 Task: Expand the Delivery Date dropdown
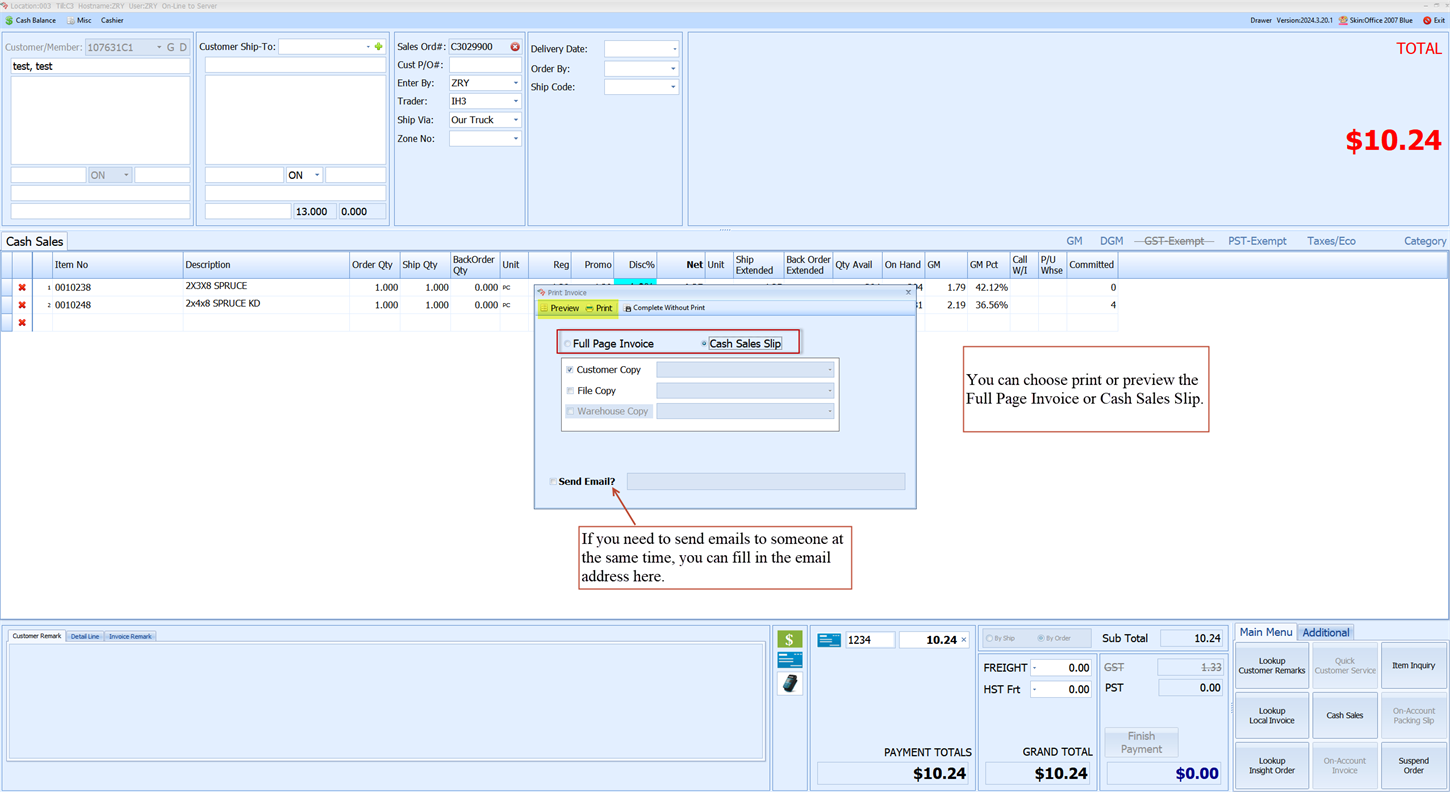point(673,48)
